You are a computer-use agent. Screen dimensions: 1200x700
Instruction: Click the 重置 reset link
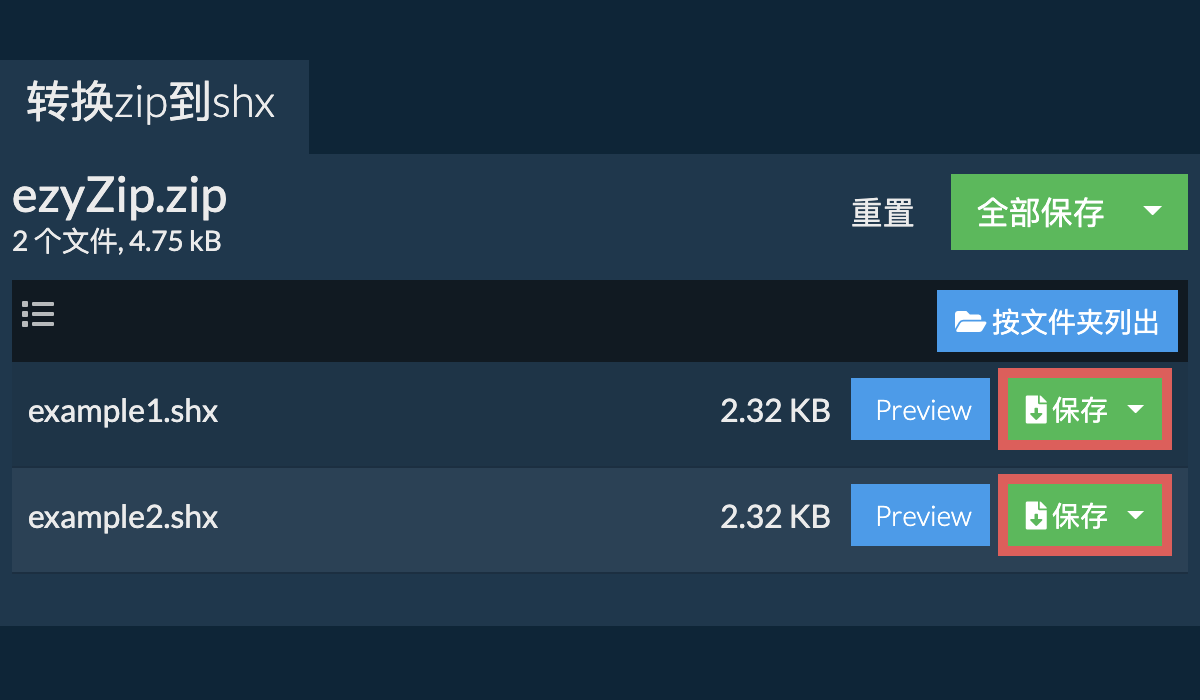pyautogui.click(x=882, y=213)
